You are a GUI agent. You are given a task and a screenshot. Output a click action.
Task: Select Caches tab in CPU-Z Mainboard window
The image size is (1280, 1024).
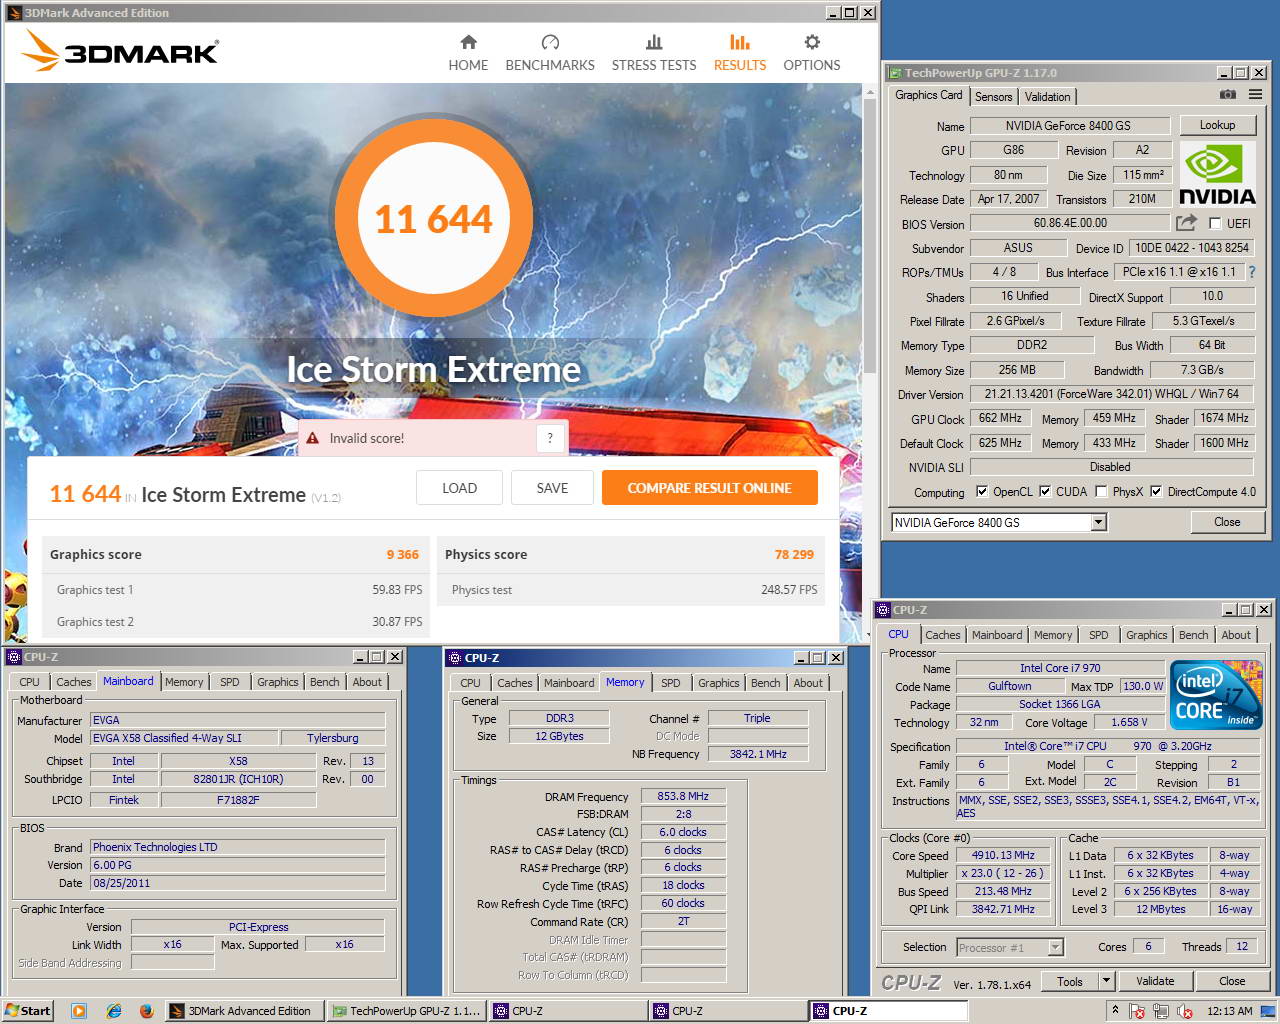click(x=73, y=682)
